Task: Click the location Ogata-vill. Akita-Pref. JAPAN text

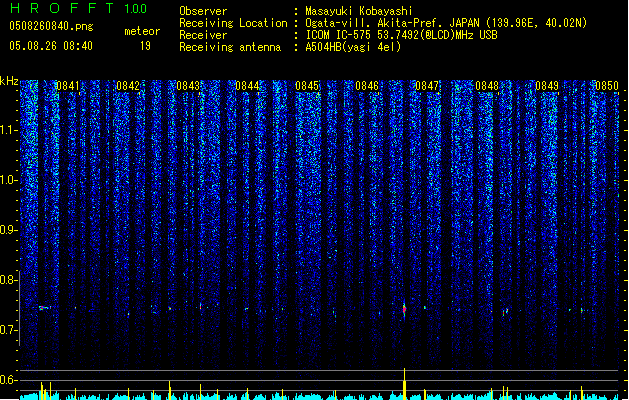Action: (x=392, y=23)
